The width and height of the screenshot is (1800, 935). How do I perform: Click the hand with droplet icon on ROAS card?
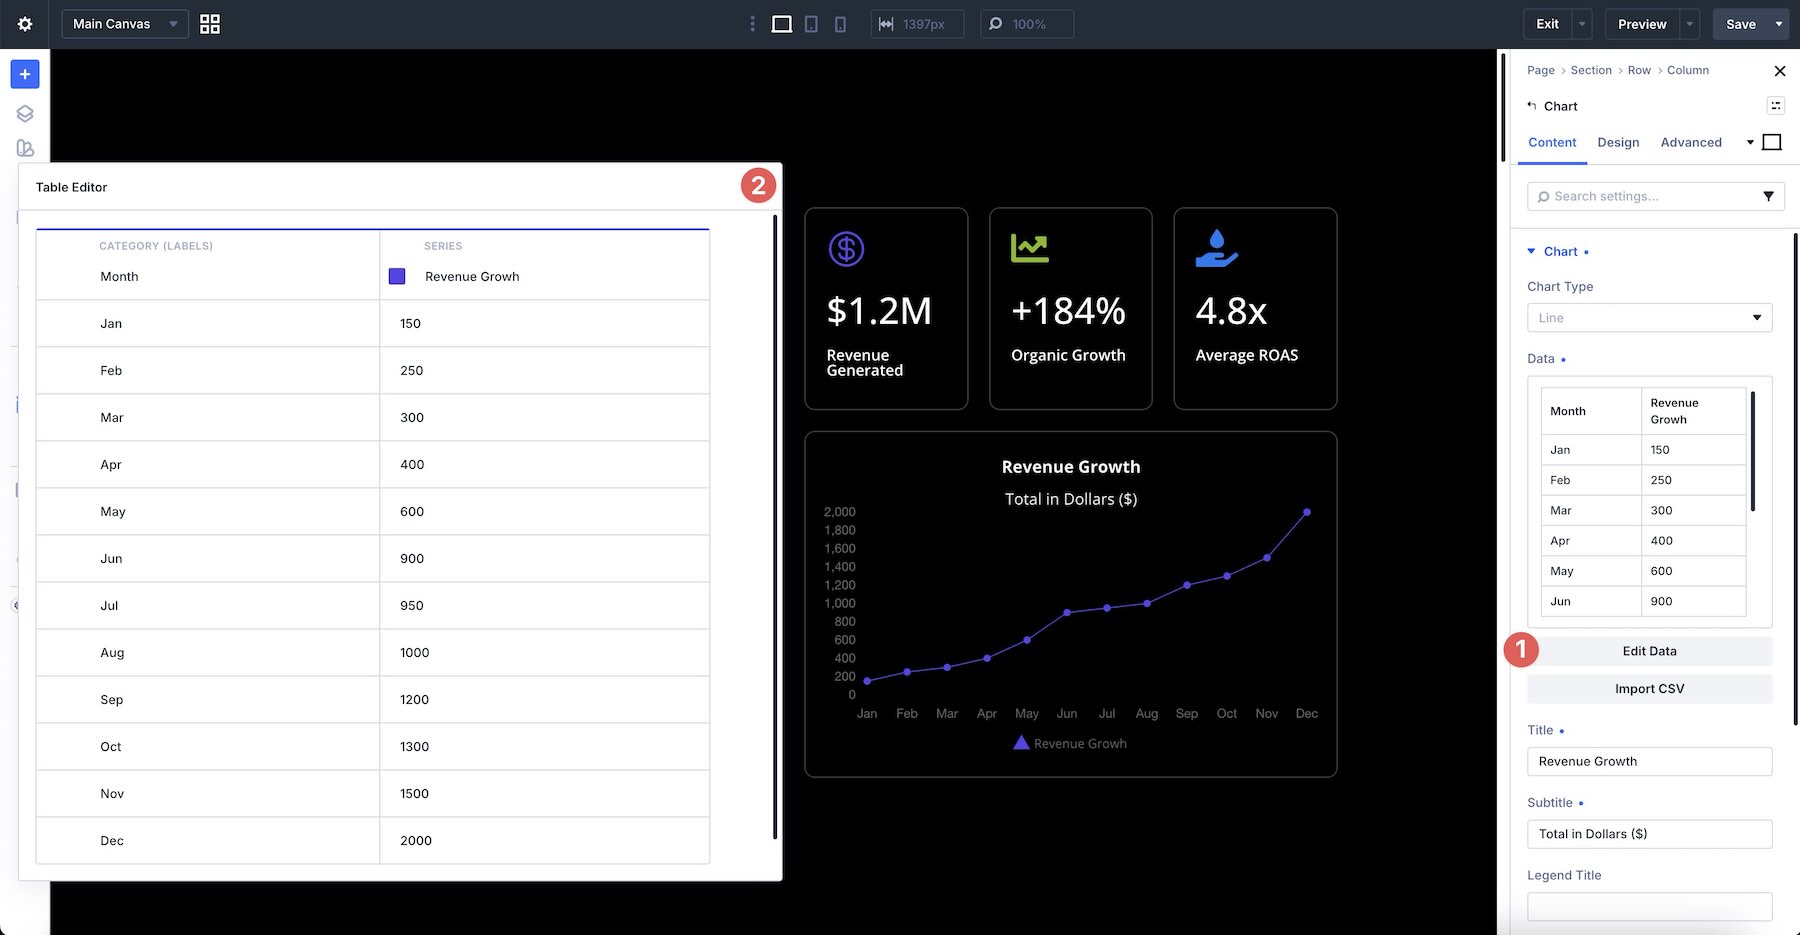click(1216, 248)
